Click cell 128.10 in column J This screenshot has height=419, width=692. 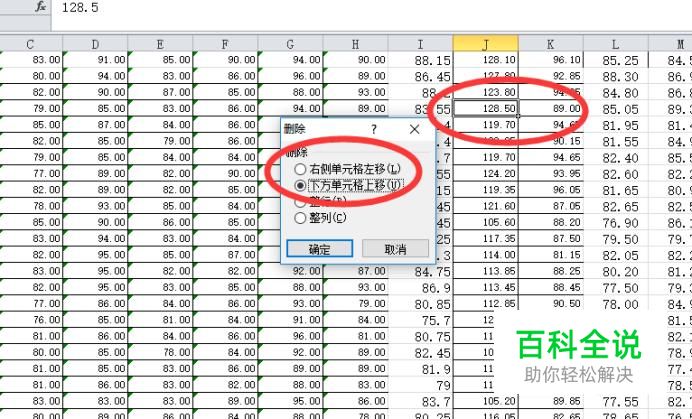(485, 60)
